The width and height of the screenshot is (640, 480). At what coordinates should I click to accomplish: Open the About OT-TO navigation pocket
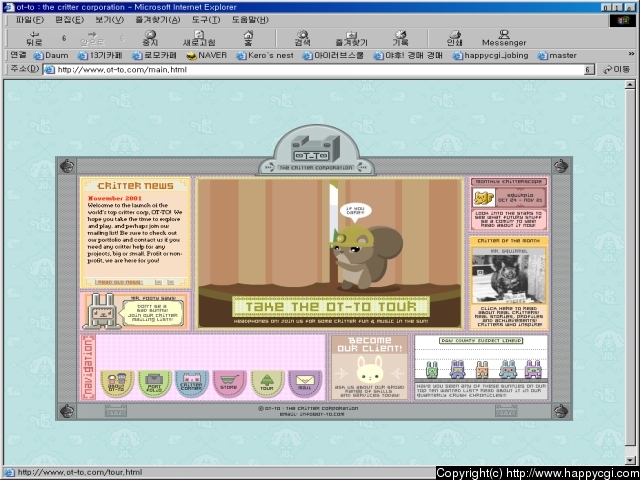click(x=117, y=384)
